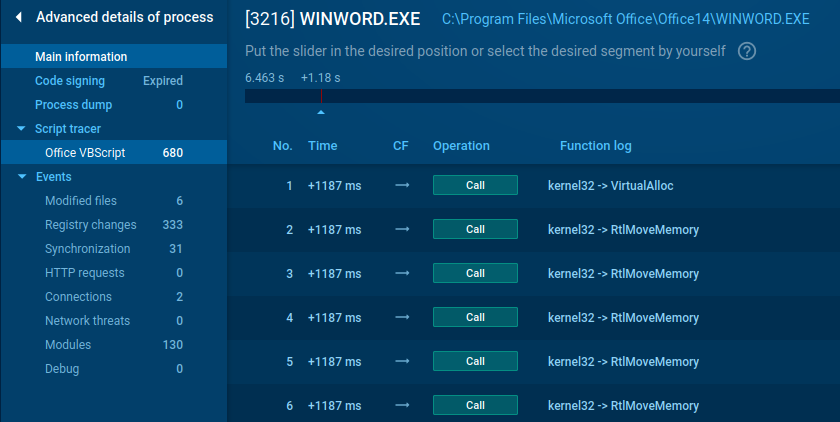Open the Modules list
This screenshot has width=840, height=422.
68,345
